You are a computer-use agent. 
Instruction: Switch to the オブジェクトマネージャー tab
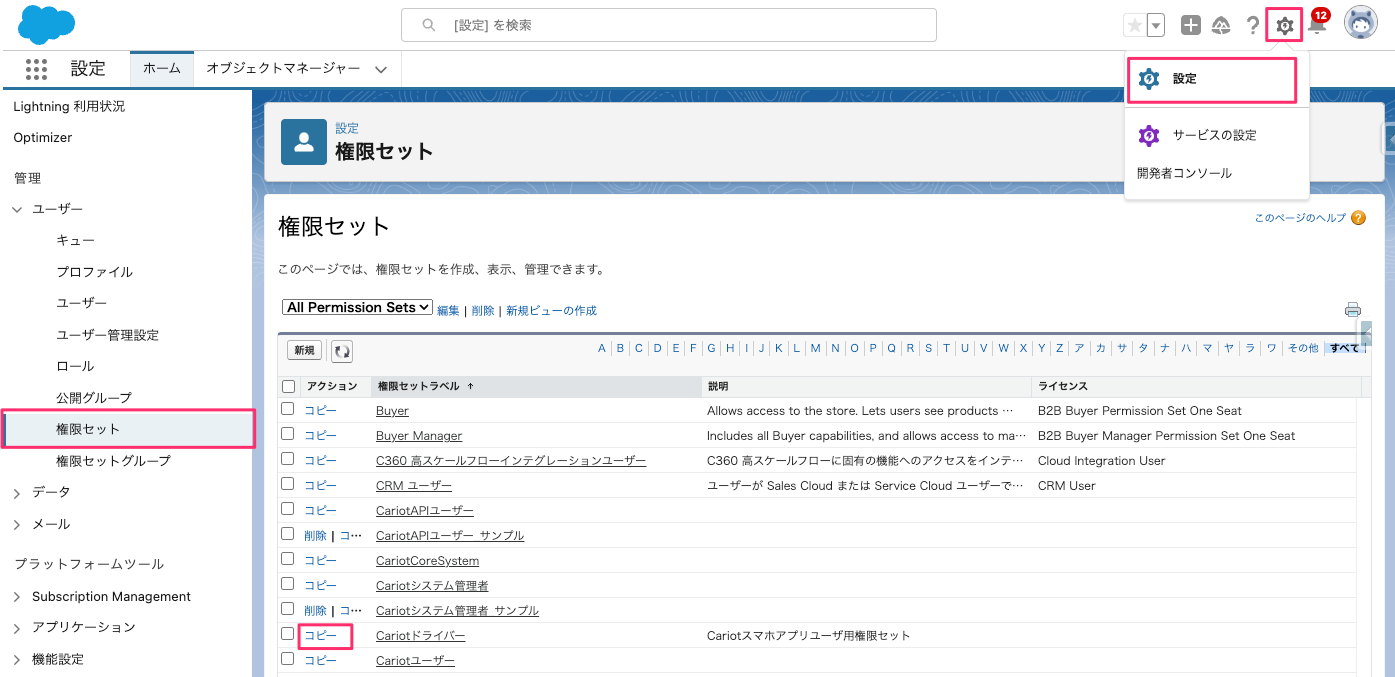click(283, 68)
